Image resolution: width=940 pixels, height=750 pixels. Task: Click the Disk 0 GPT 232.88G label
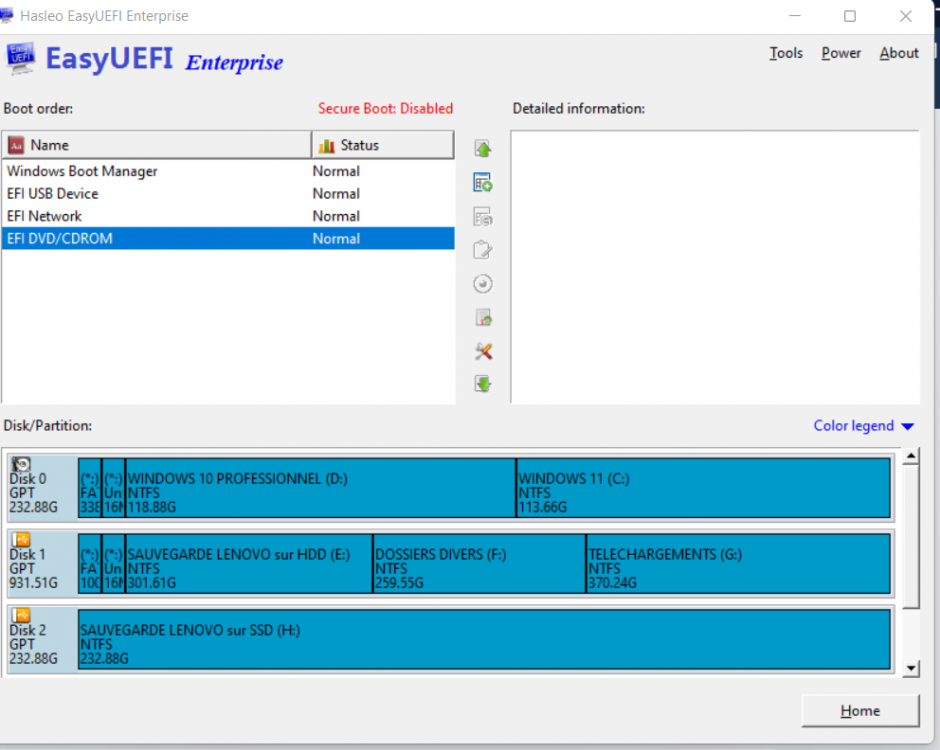point(34,493)
